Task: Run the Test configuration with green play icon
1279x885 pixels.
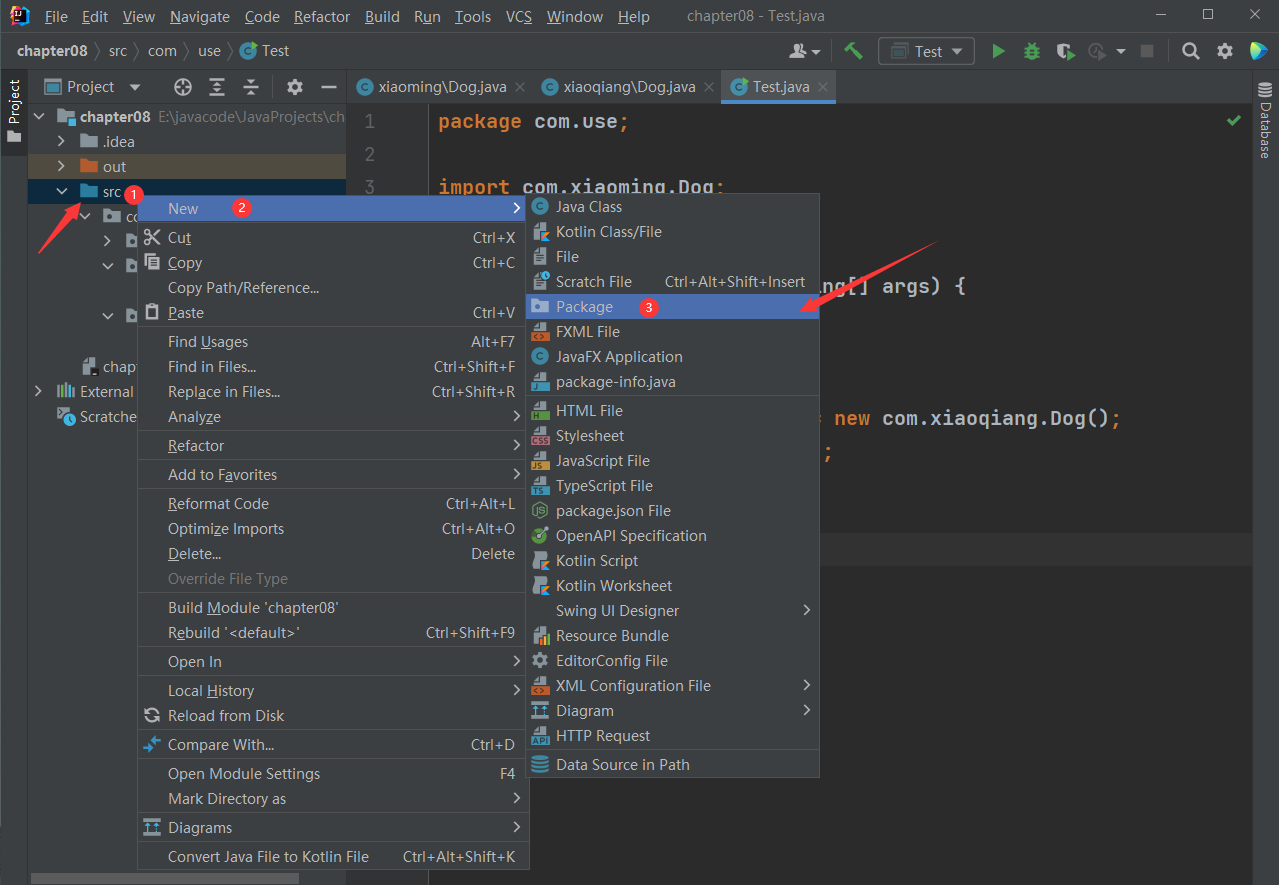Action: tap(998, 51)
